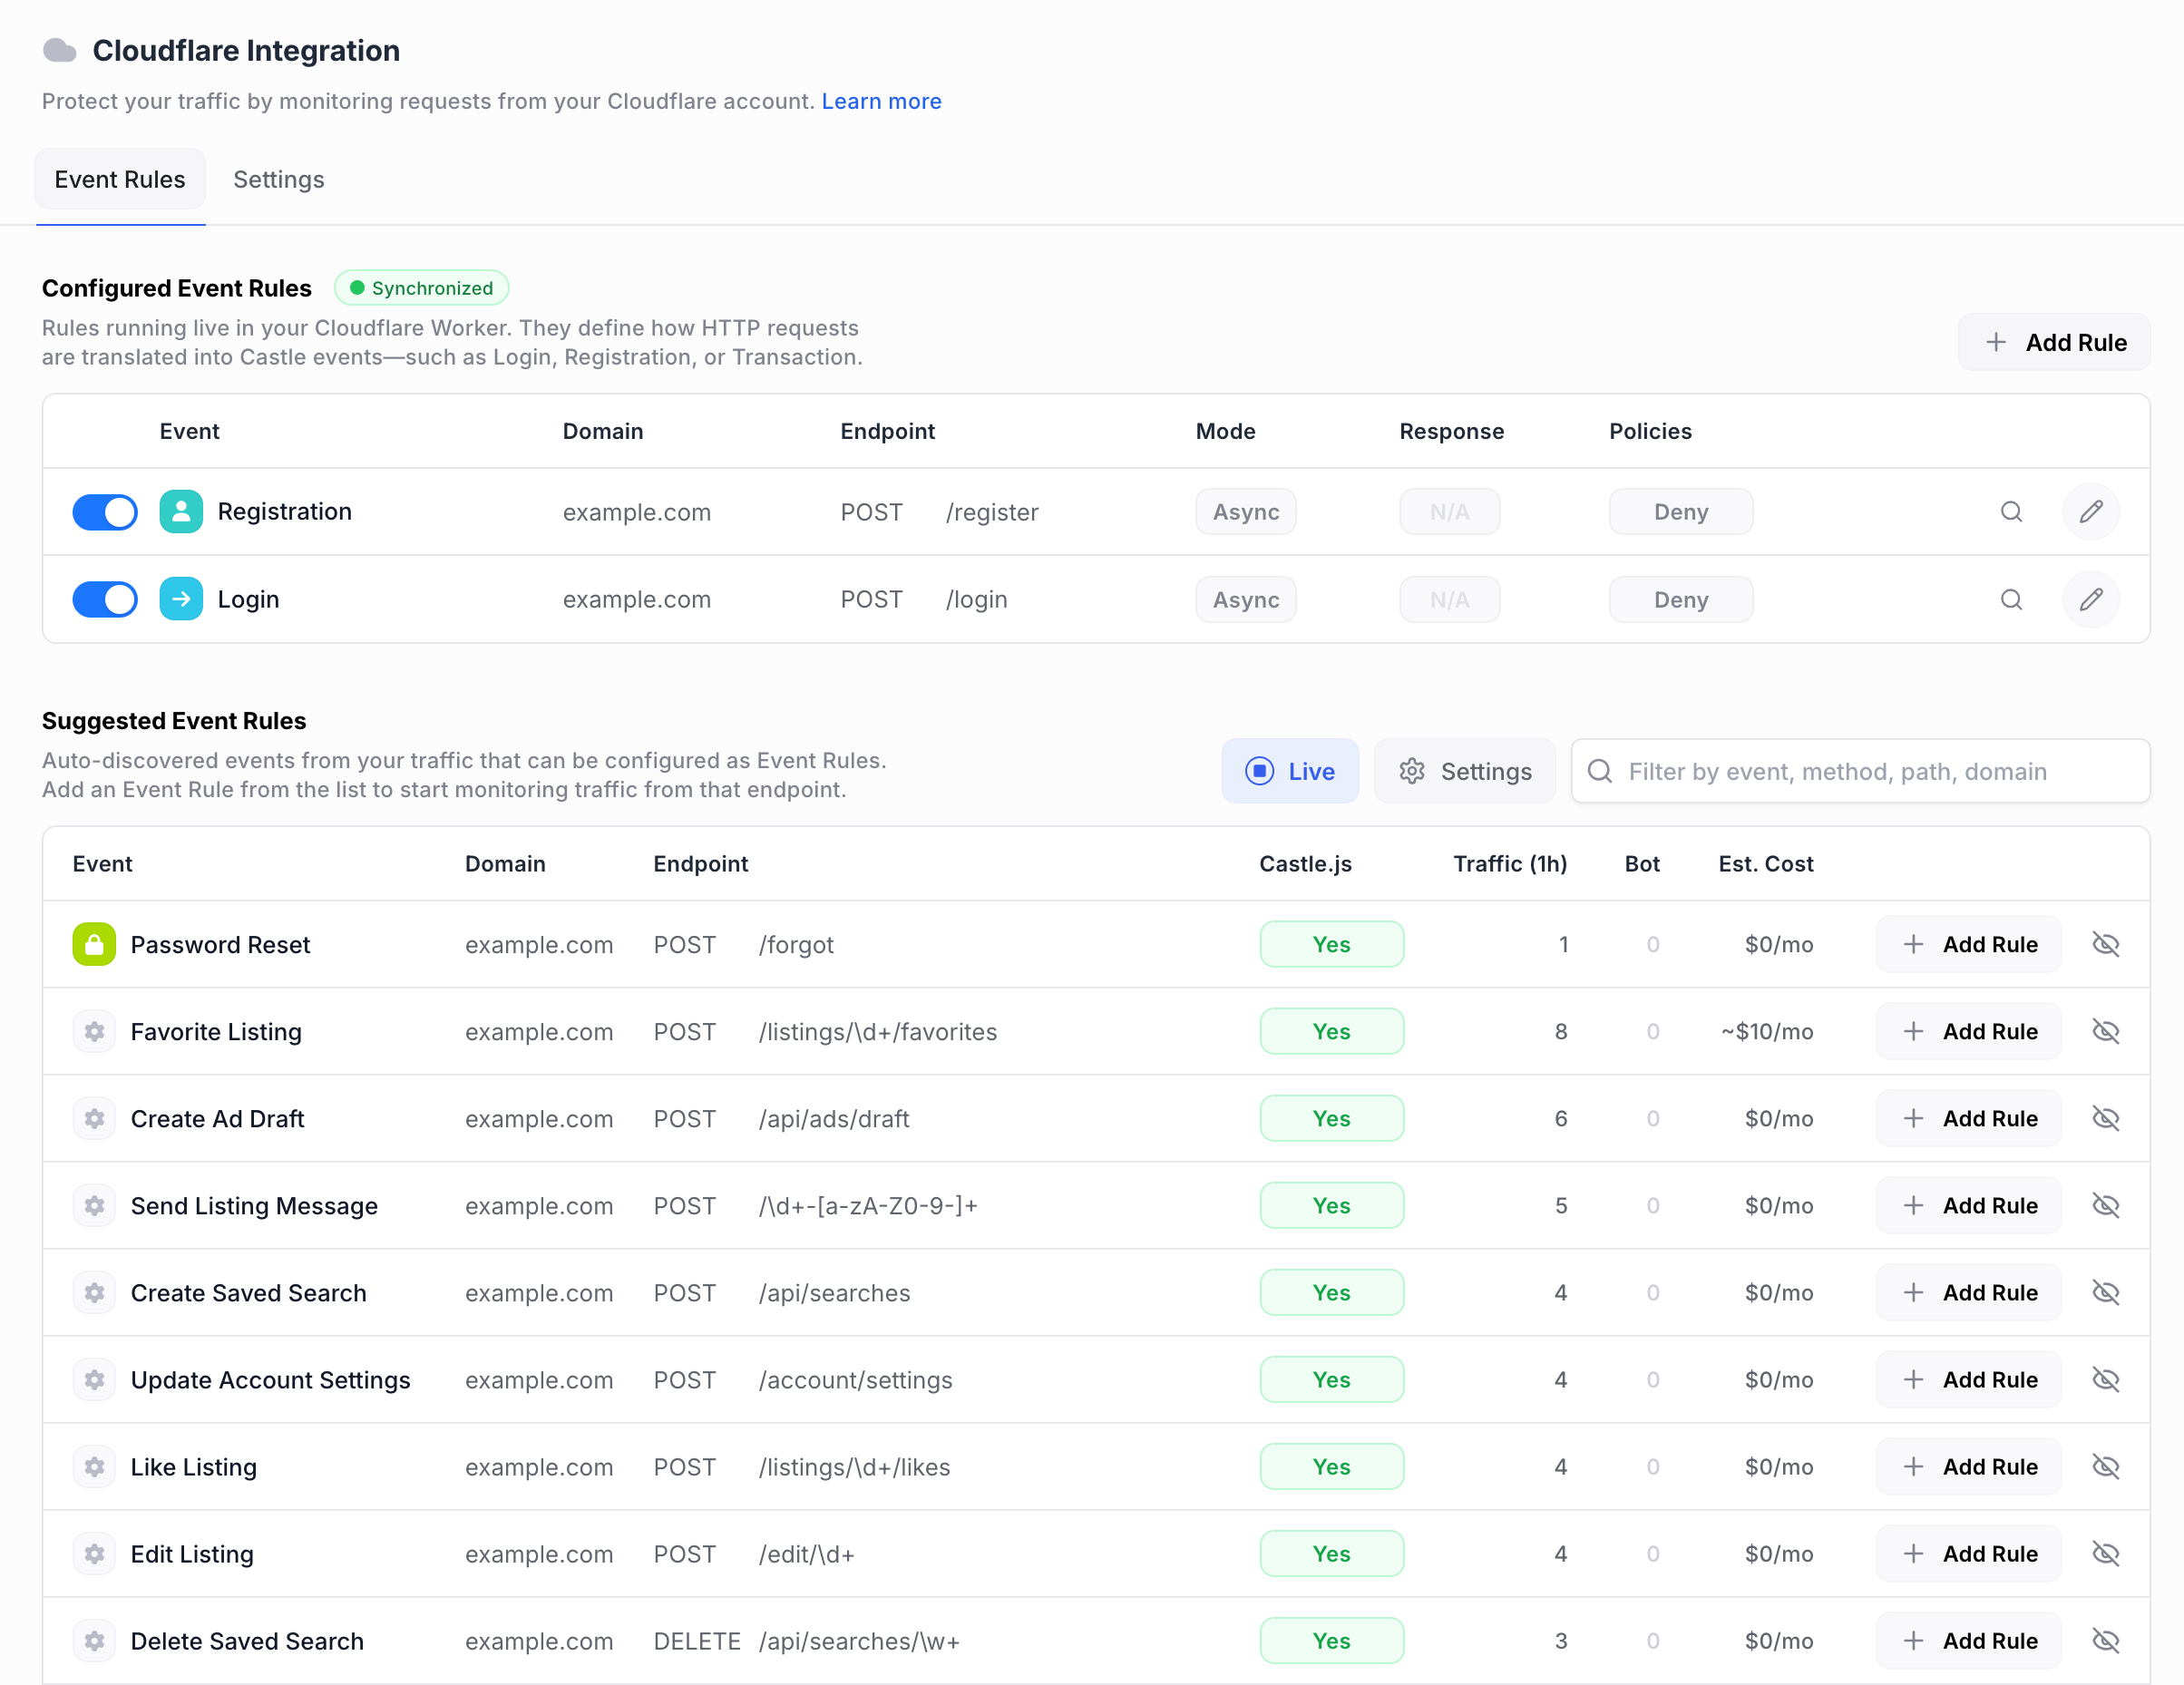Hide the Update Account Settings suggestion
The width and height of the screenshot is (2184, 1685).
pyautogui.click(x=2105, y=1379)
